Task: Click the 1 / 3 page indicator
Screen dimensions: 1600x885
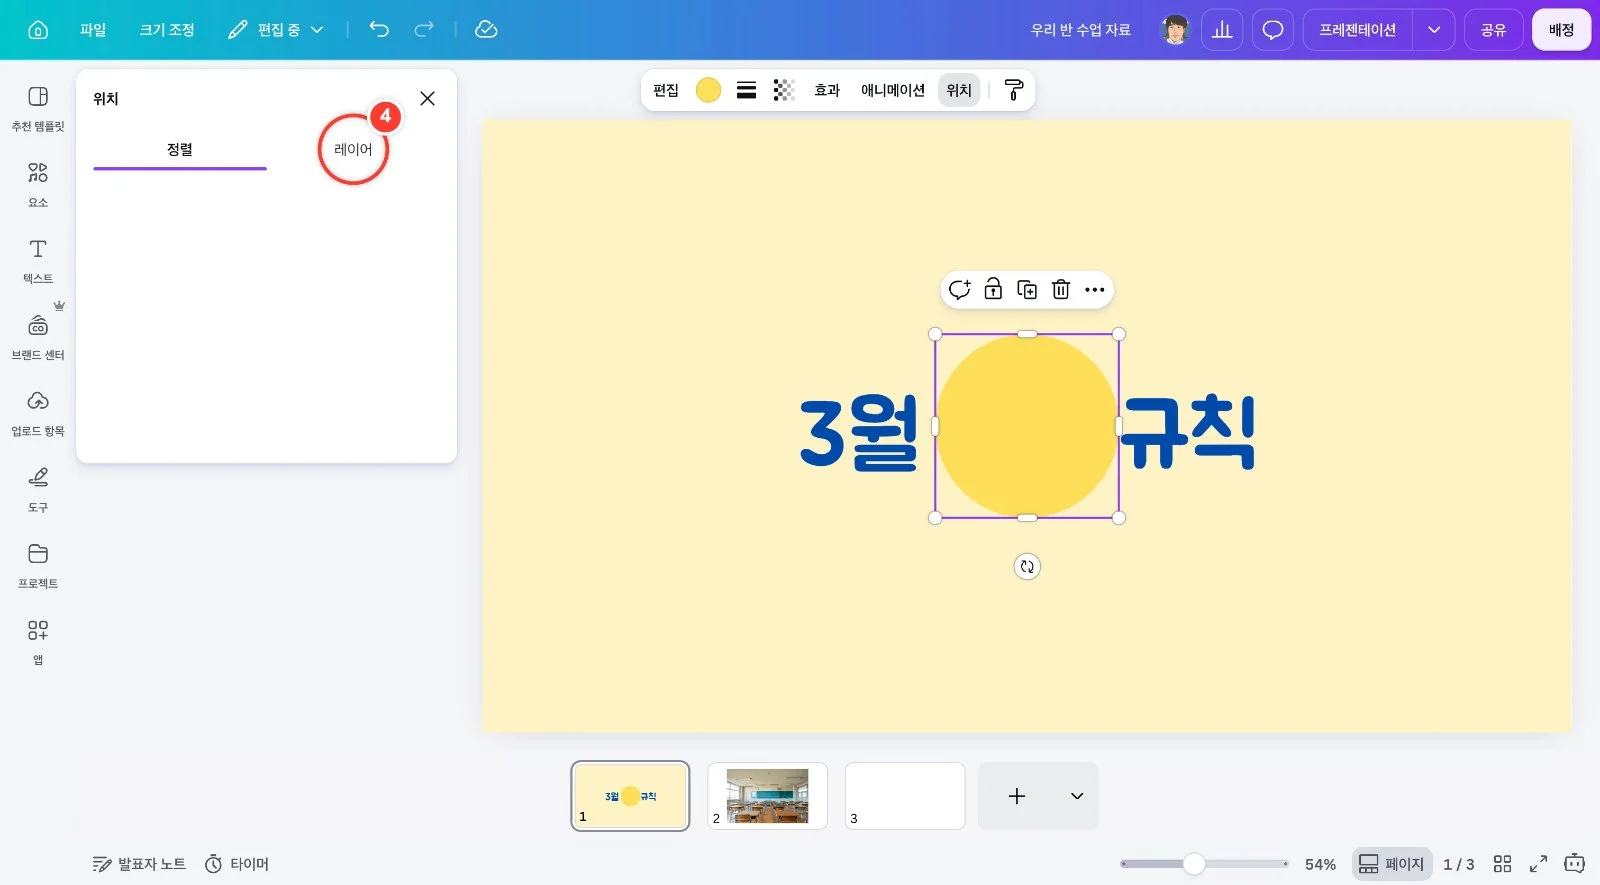Action: click(1458, 864)
